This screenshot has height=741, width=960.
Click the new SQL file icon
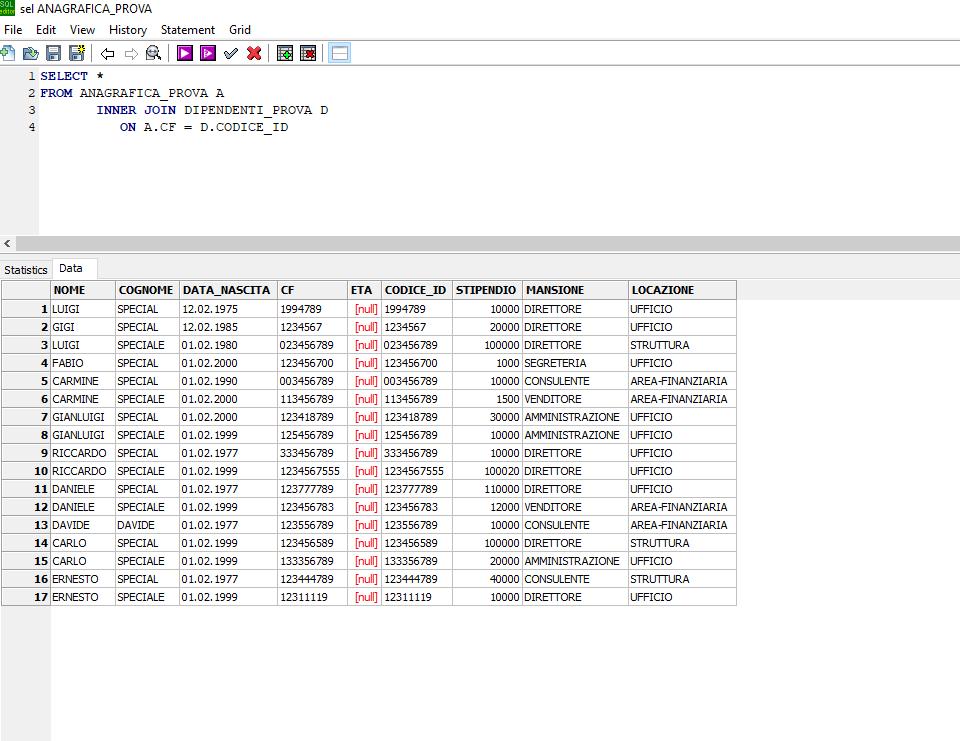tap(8, 53)
